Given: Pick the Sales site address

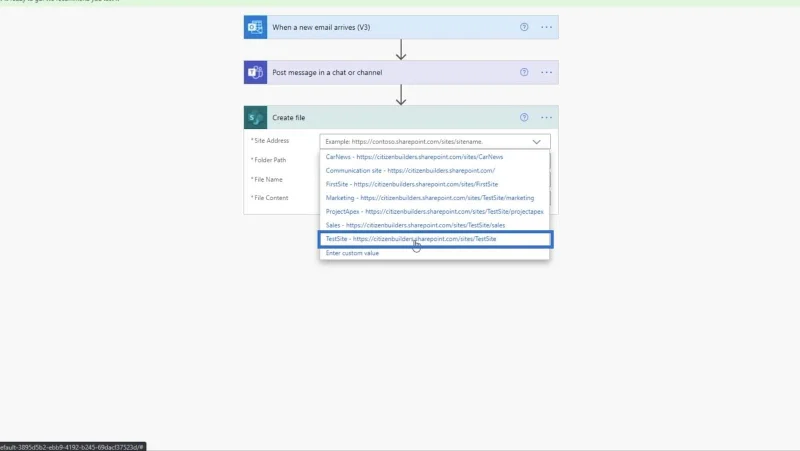Looking at the screenshot, I should [x=435, y=225].
